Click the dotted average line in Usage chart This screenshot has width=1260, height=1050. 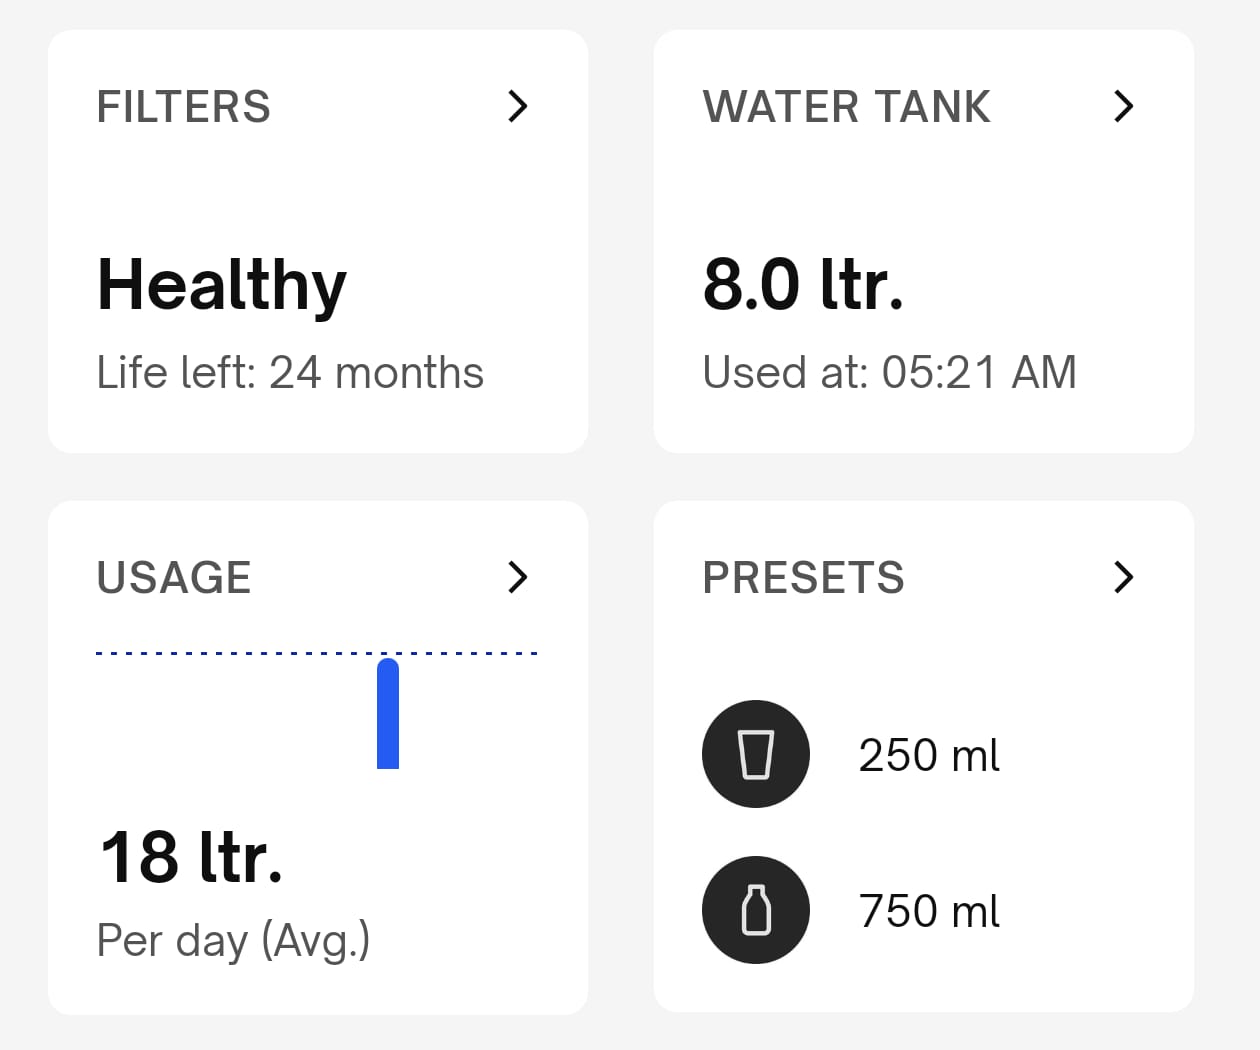point(317,653)
